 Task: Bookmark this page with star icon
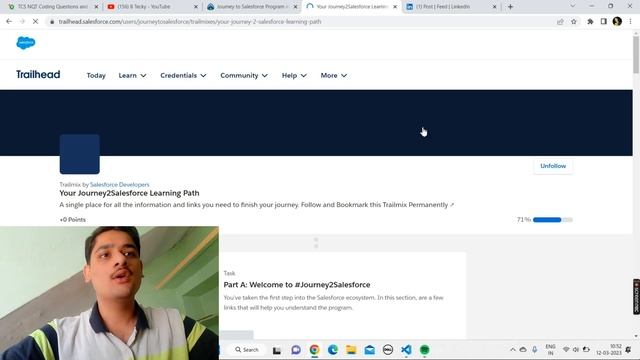tap(573, 22)
